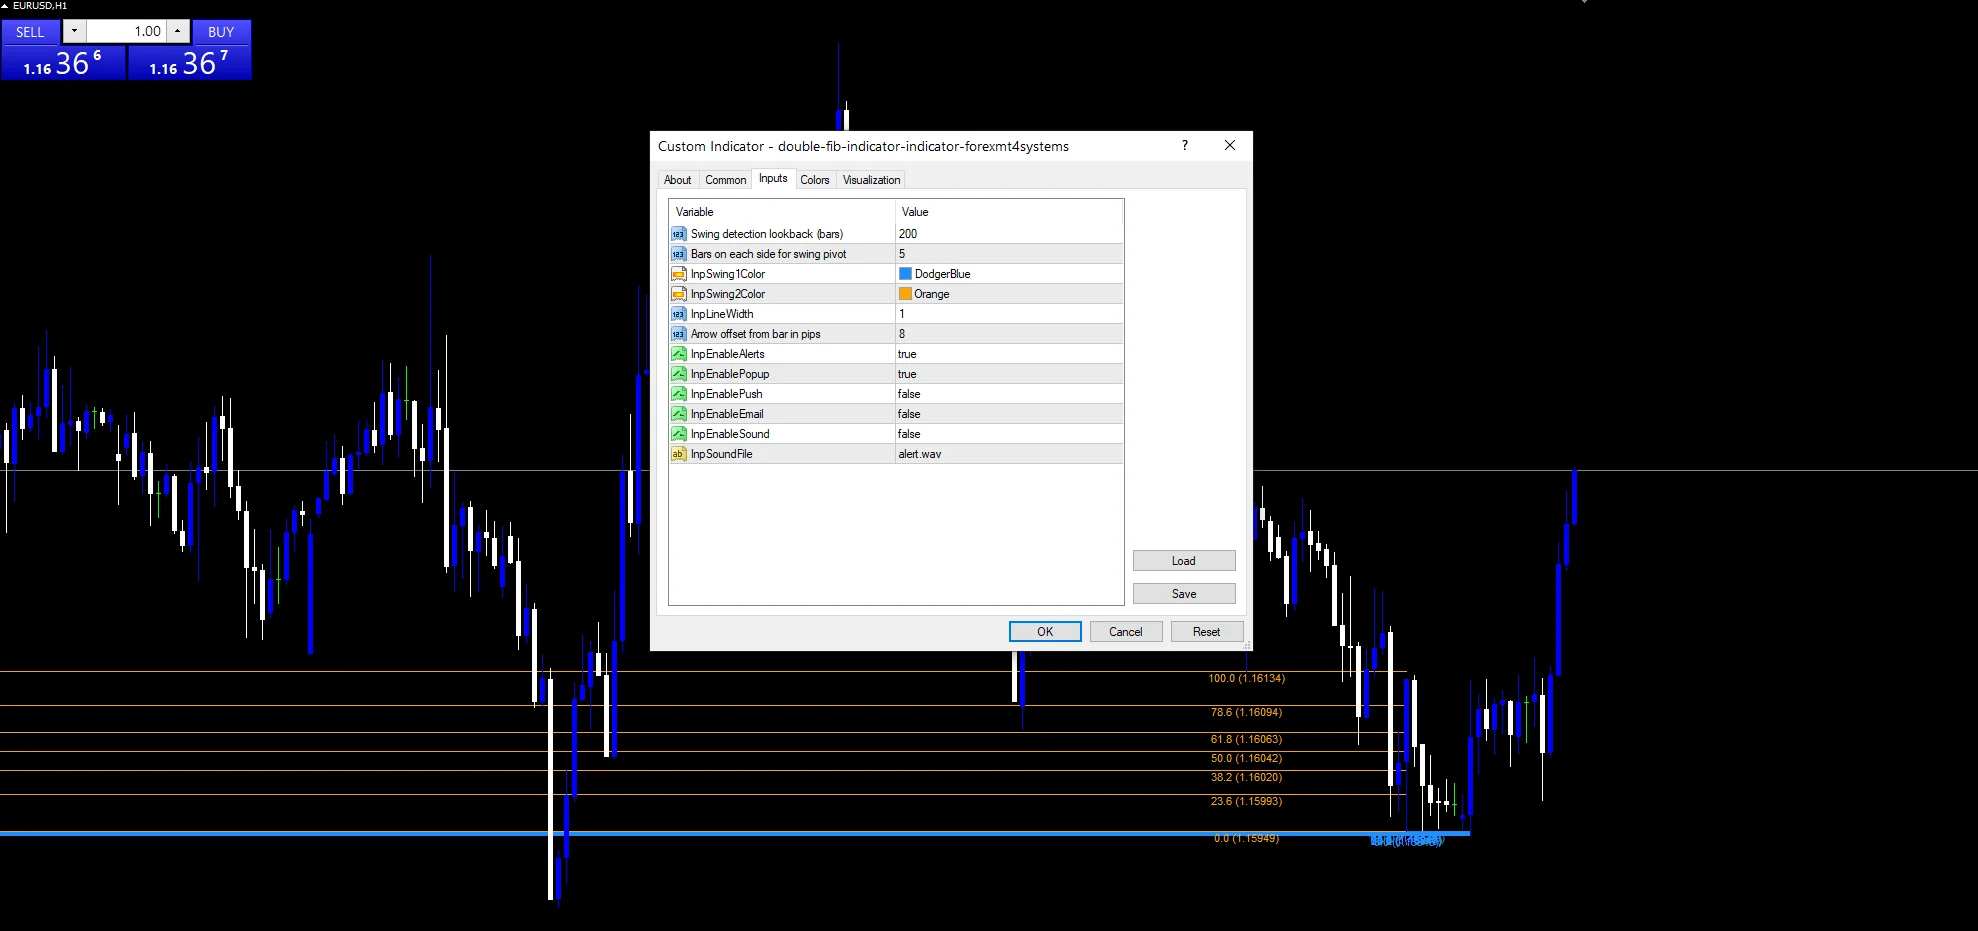Click the 61.8 (1.16063) Fibonacci level label
The image size is (1978, 931).
(x=1246, y=739)
